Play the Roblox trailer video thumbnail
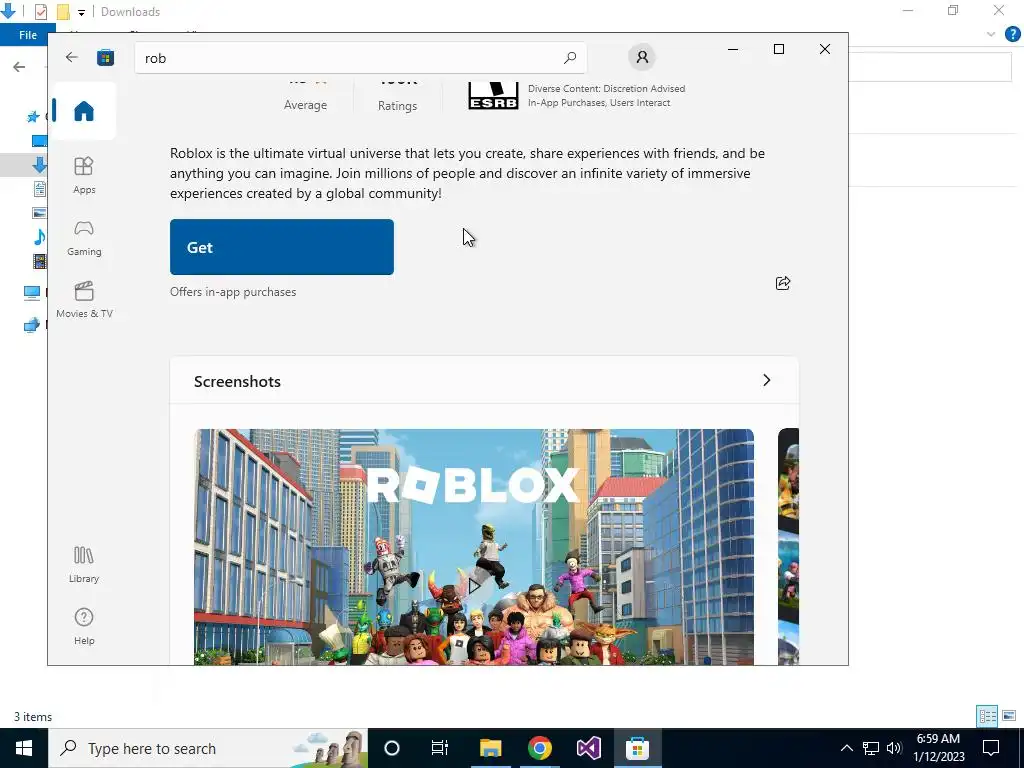The width and height of the screenshot is (1024, 768). [x=474, y=586]
